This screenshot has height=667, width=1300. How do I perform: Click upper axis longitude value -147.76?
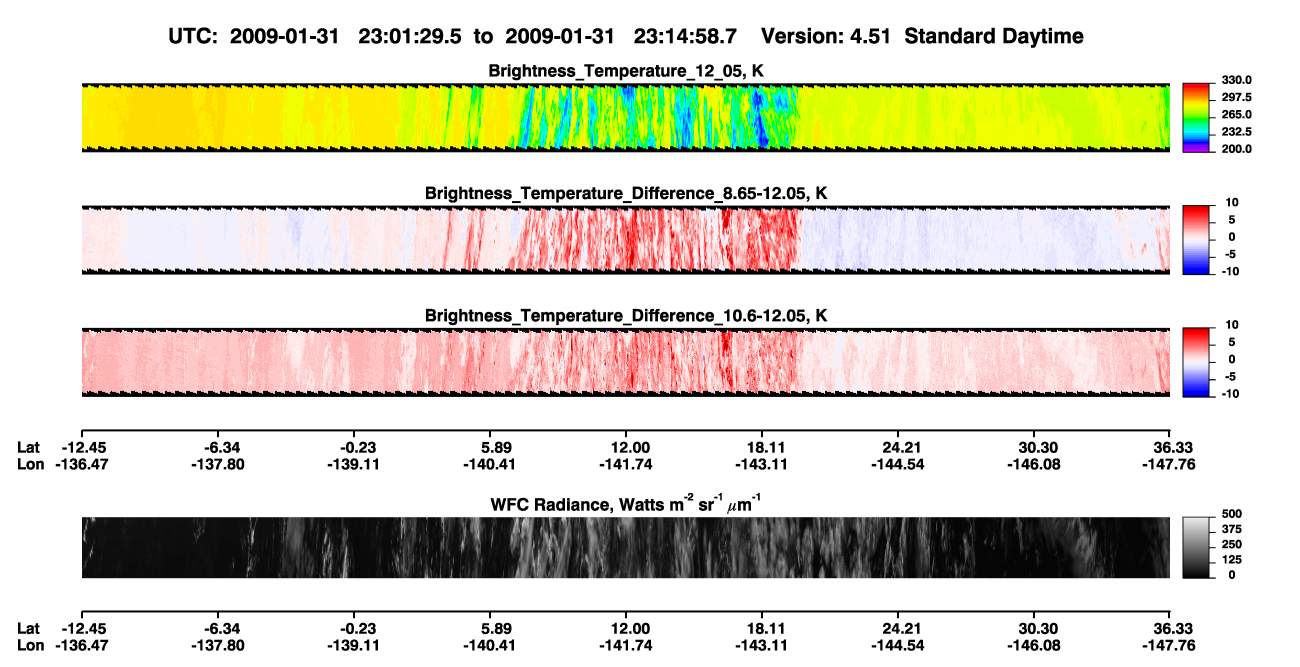(x=1170, y=464)
